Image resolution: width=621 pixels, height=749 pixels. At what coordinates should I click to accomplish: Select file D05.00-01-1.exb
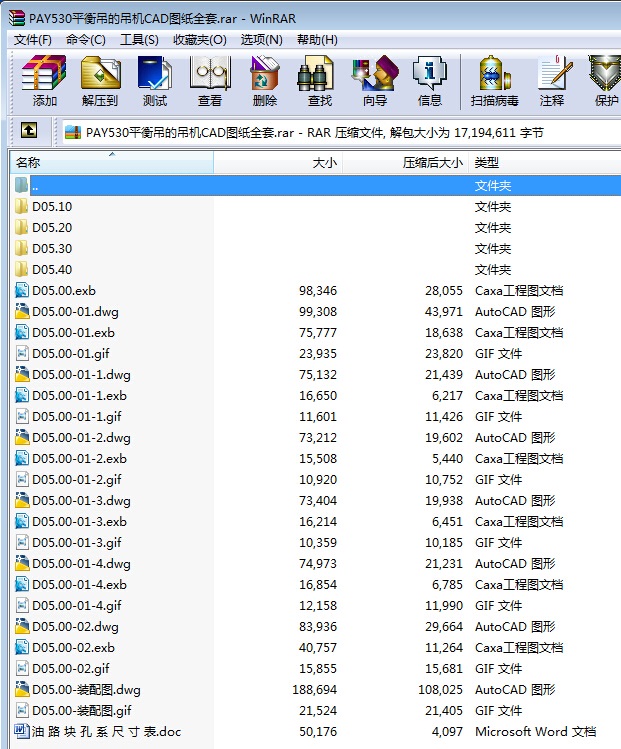(x=79, y=396)
